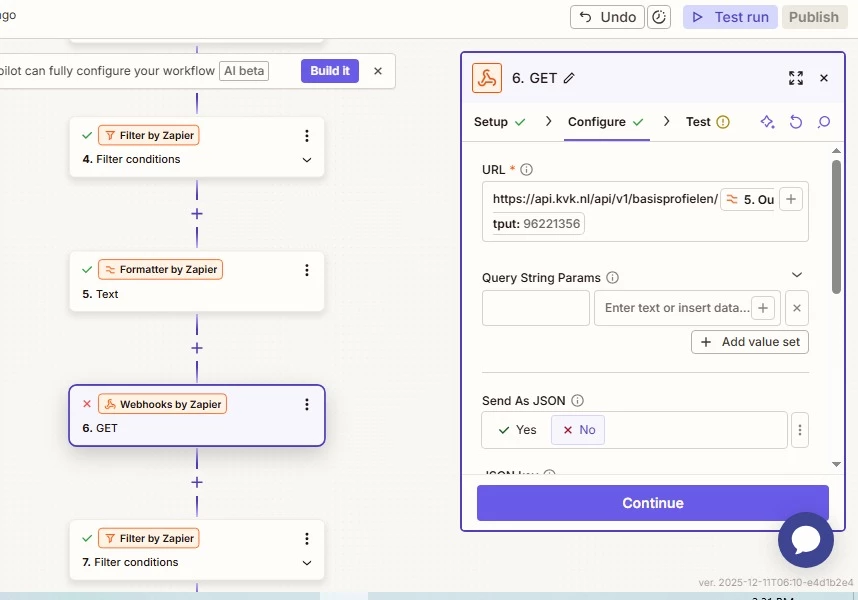The height and width of the screenshot is (600, 858).
Task: Click the Webhooks app icon in panel header
Action: point(487,78)
